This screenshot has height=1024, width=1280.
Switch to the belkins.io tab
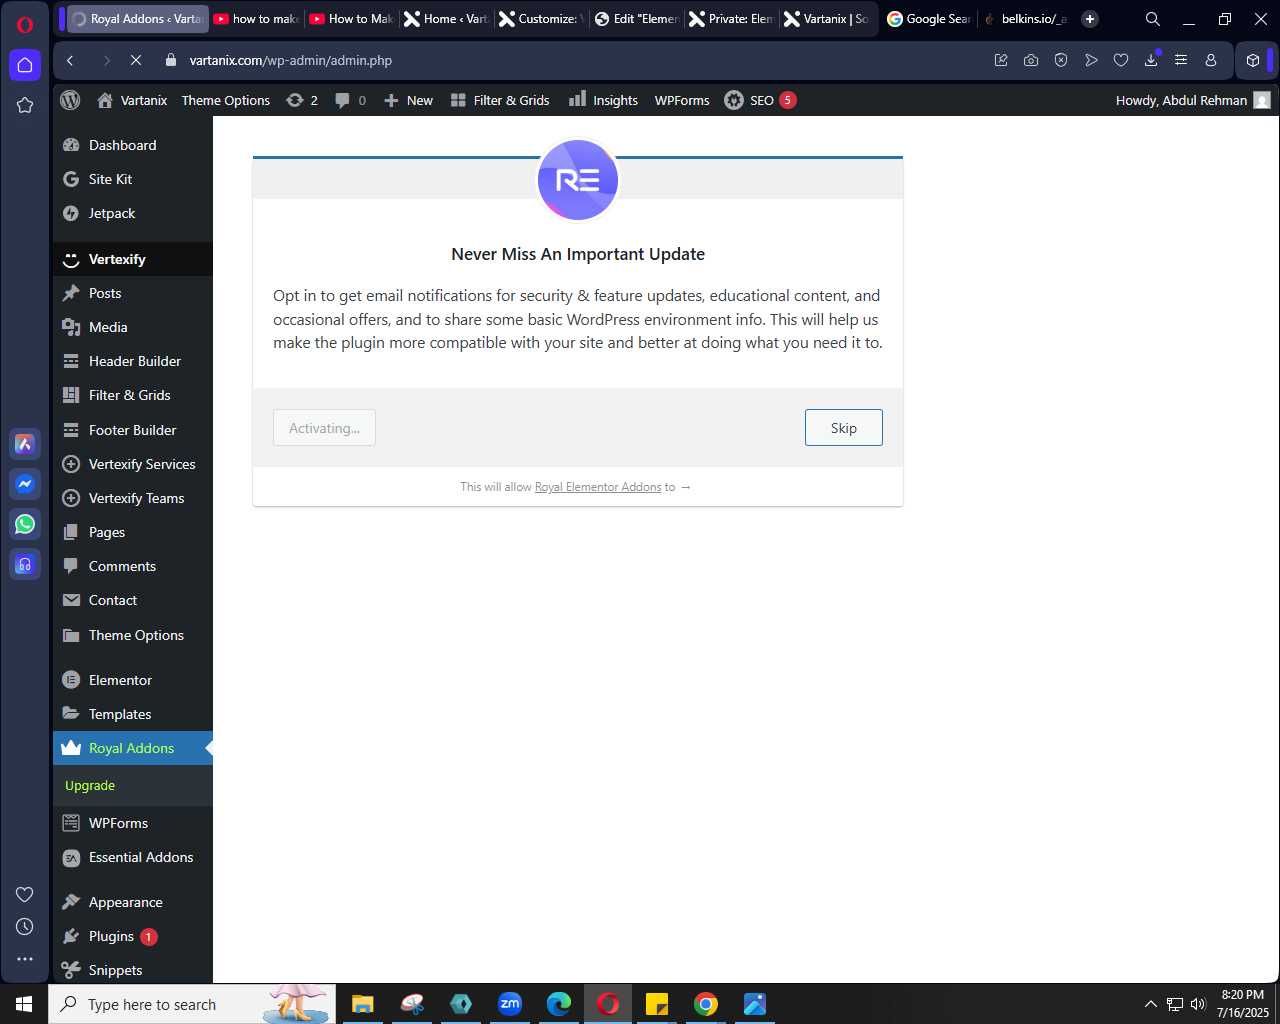coord(1025,19)
